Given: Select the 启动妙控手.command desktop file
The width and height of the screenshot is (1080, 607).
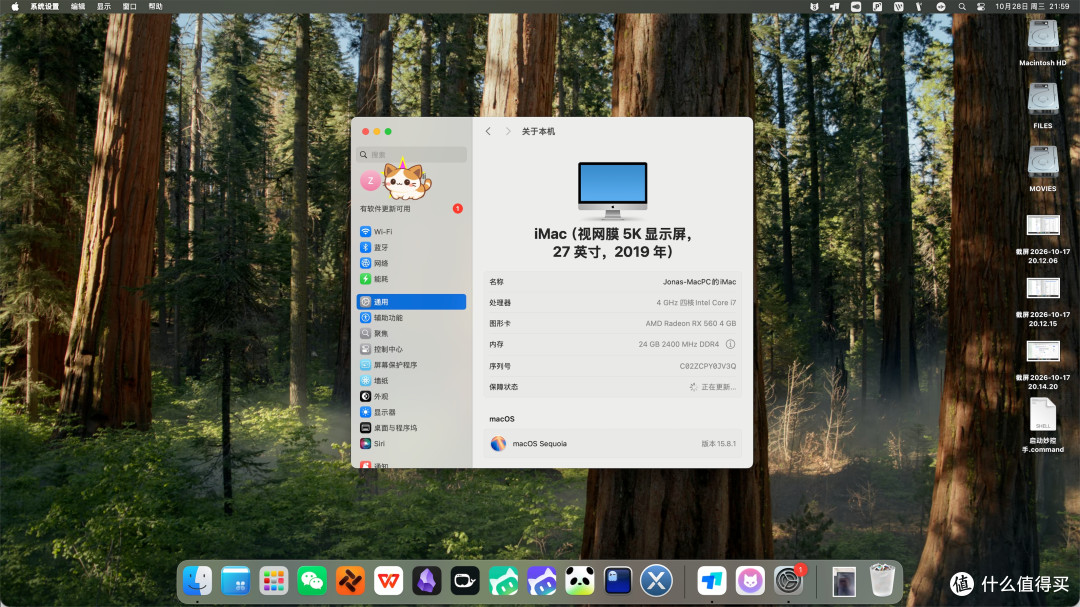Looking at the screenshot, I should click(1043, 426).
